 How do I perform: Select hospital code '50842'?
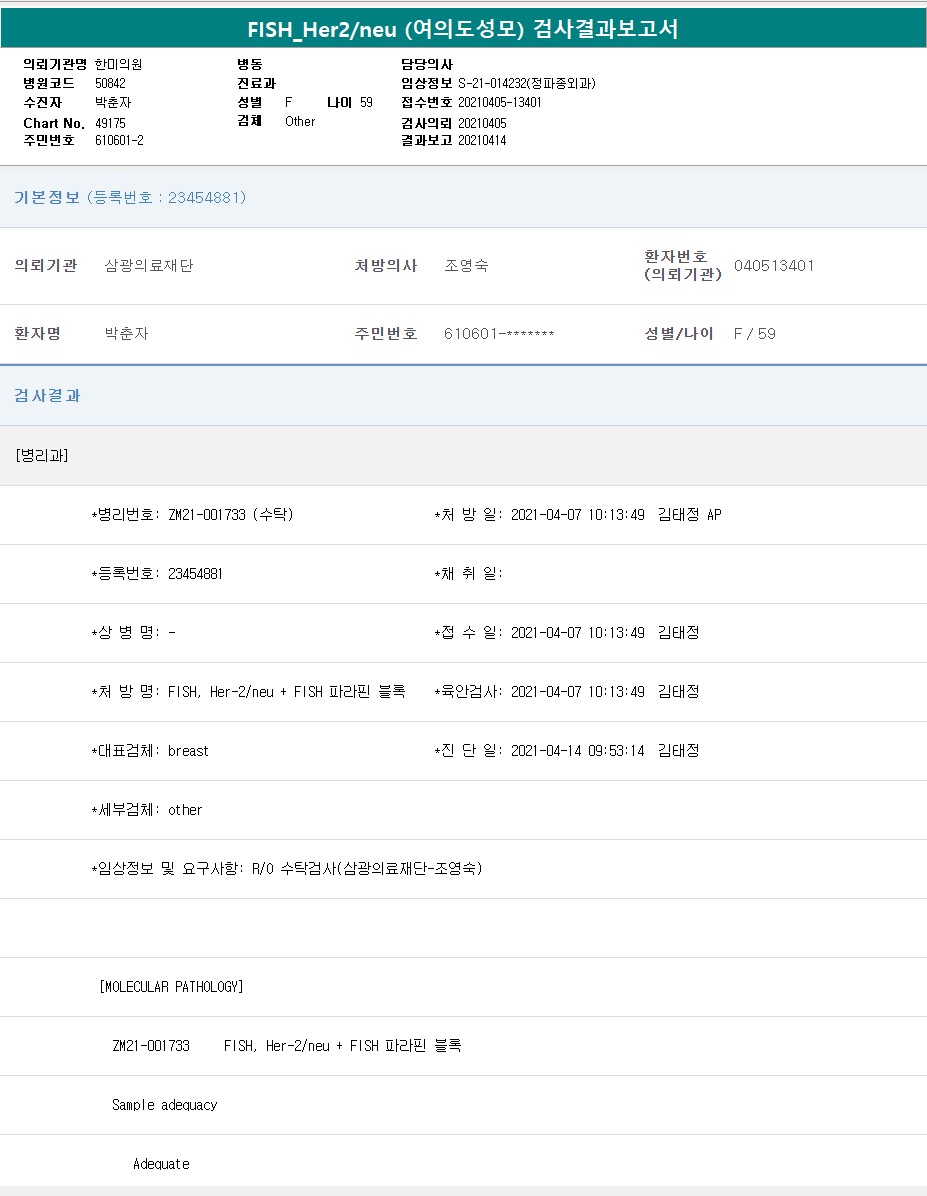(x=111, y=83)
